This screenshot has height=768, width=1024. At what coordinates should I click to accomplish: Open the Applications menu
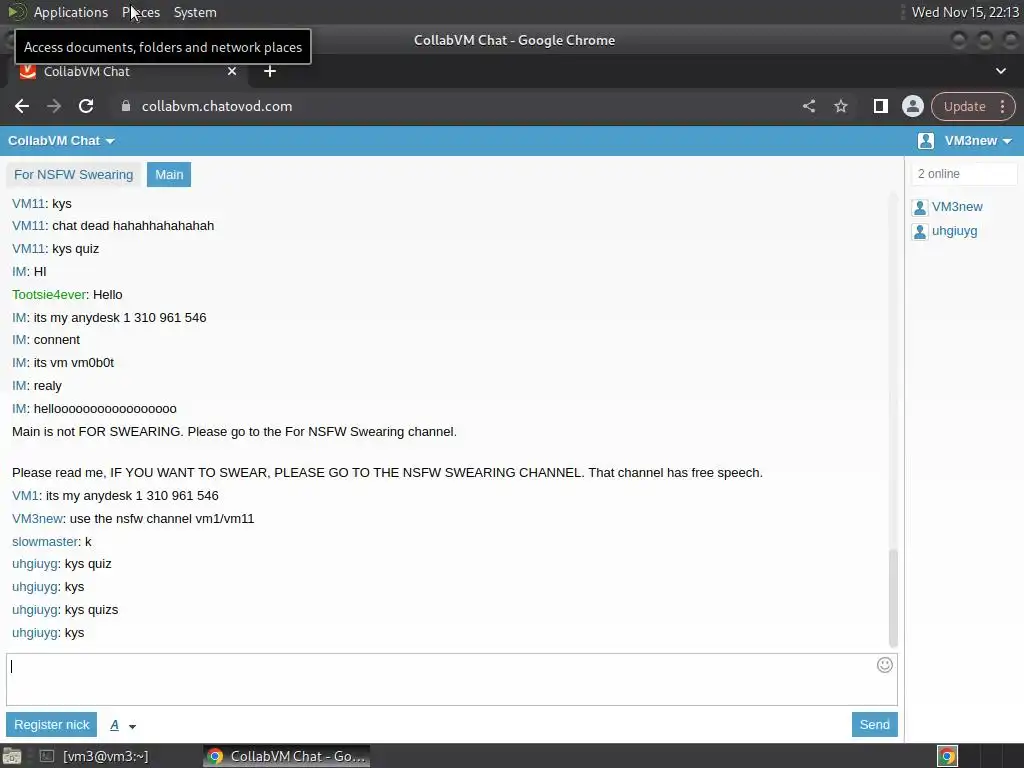[x=71, y=12]
